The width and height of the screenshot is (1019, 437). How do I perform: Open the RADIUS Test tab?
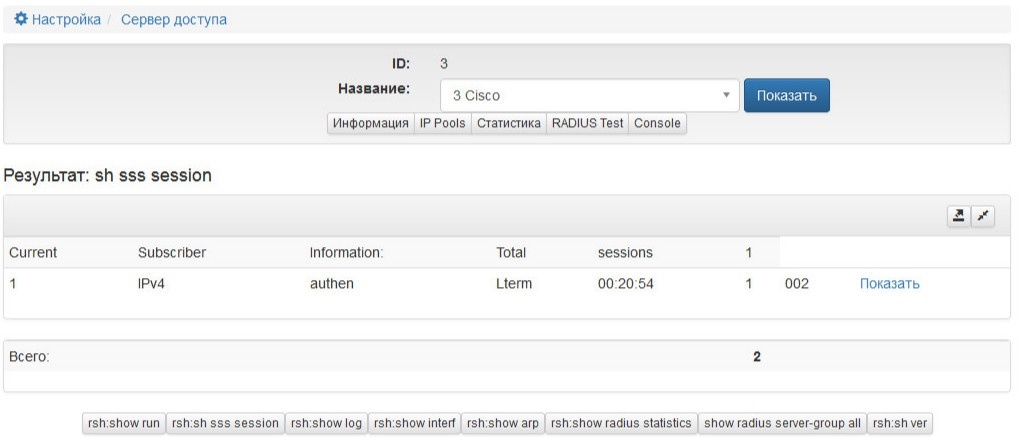(x=588, y=123)
